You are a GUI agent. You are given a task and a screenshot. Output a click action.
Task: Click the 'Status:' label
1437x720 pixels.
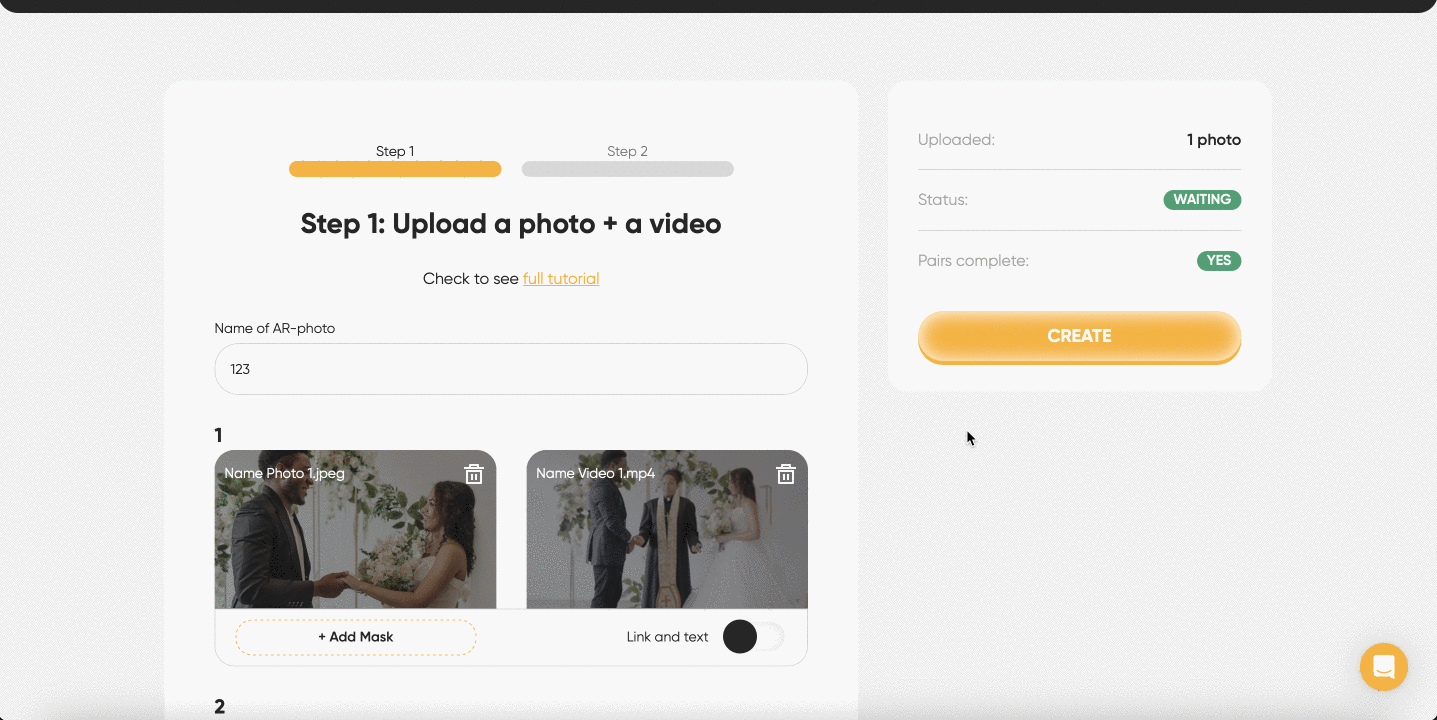tap(943, 200)
